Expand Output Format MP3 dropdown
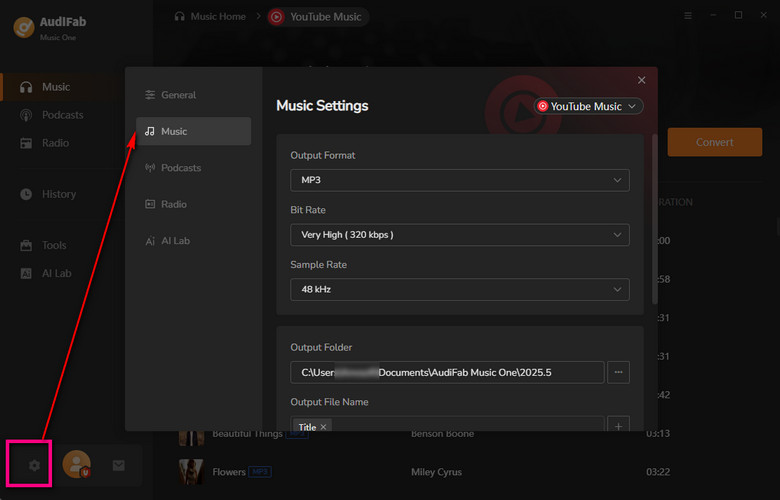This screenshot has width=780, height=500. (x=460, y=180)
